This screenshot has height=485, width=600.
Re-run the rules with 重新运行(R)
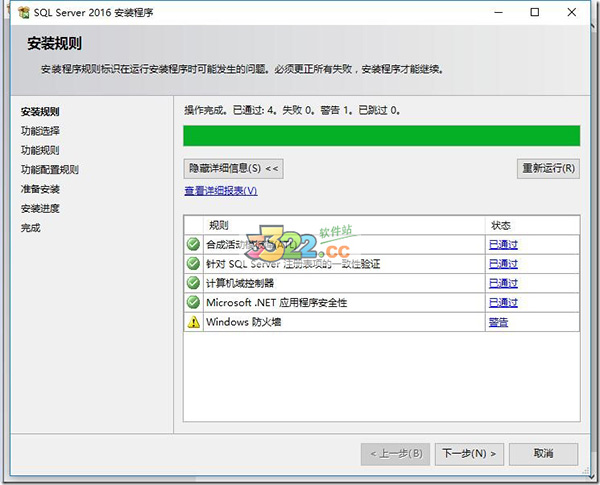tap(548, 168)
